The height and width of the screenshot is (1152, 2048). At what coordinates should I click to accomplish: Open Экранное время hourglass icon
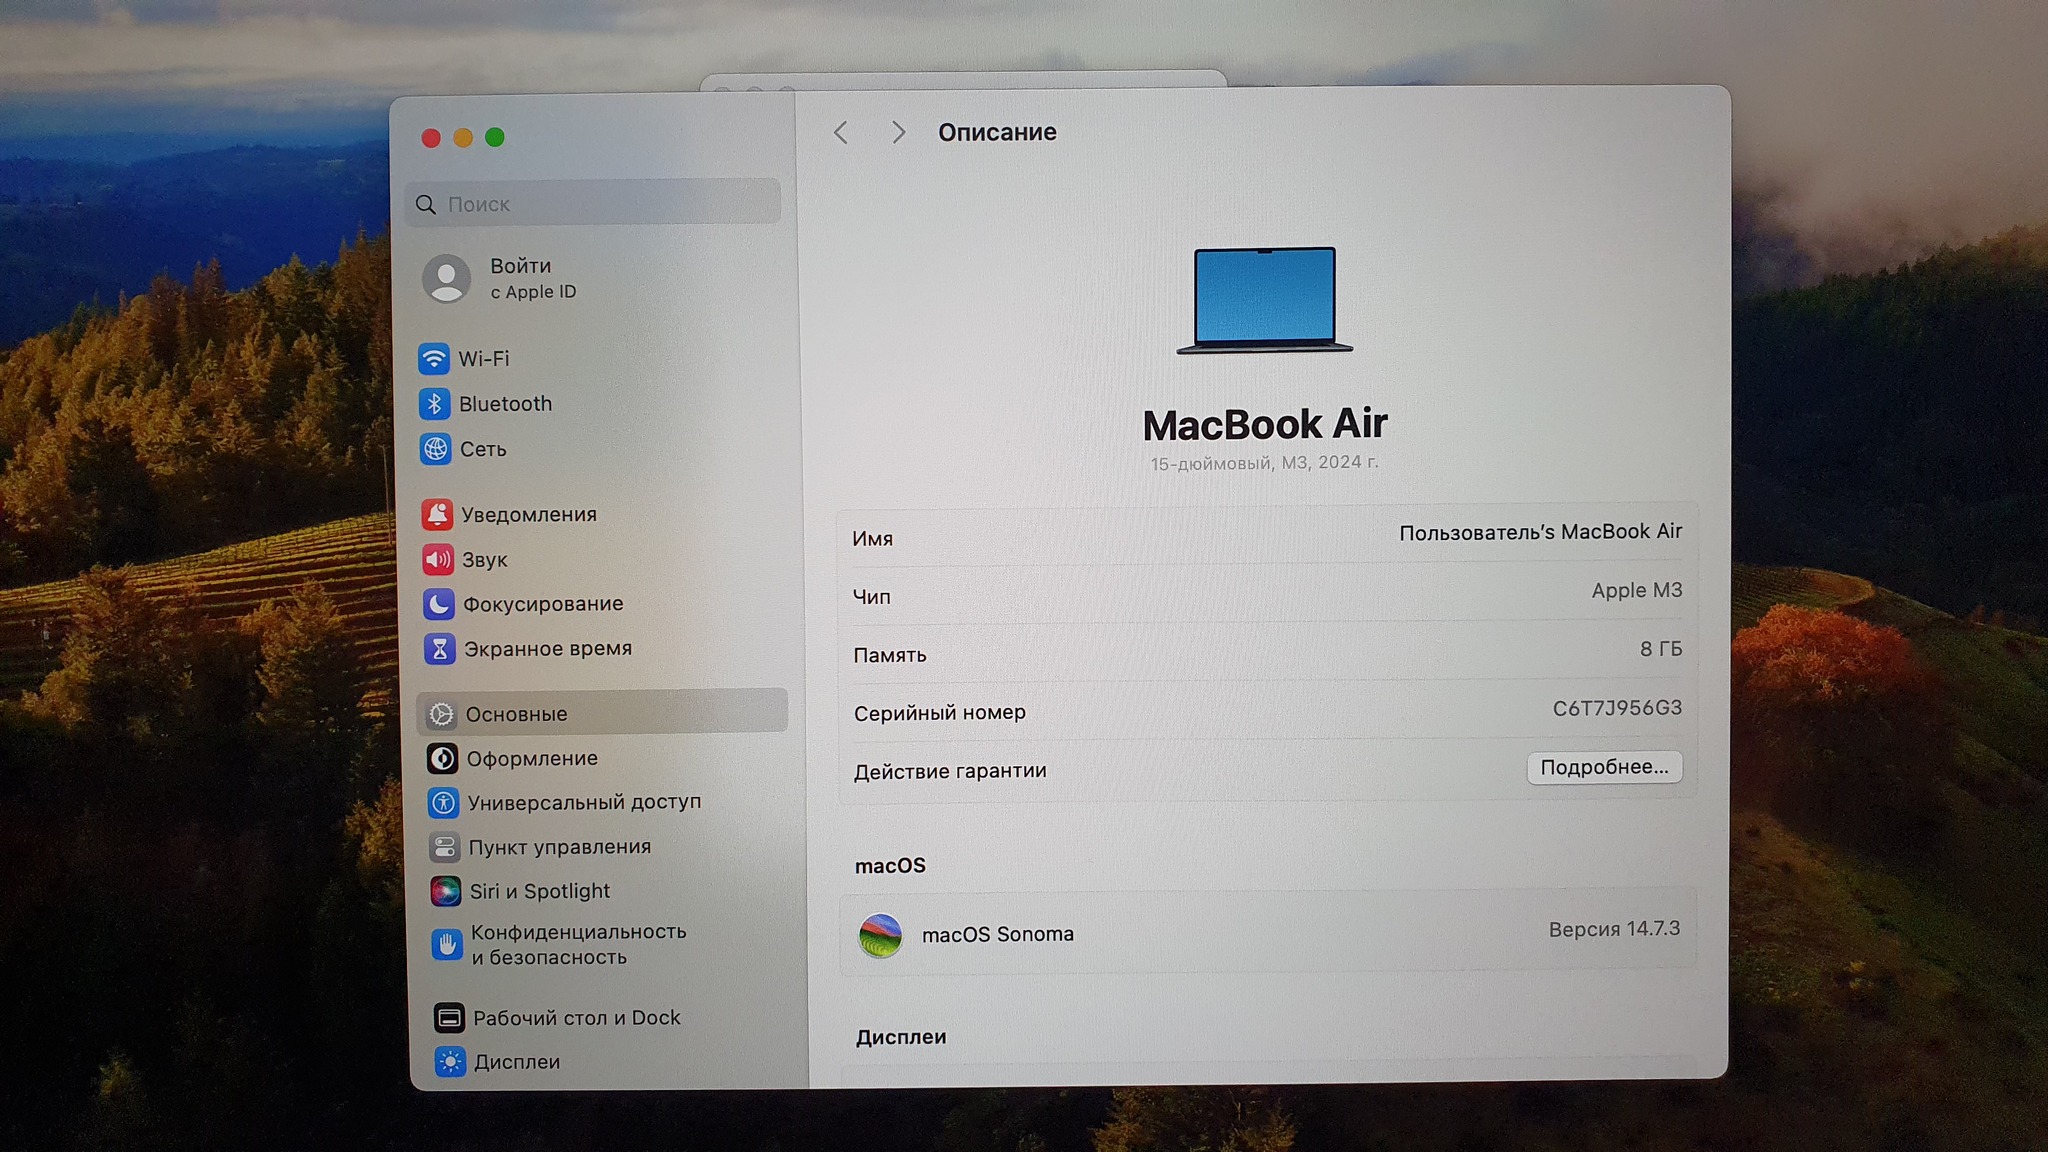tap(439, 649)
